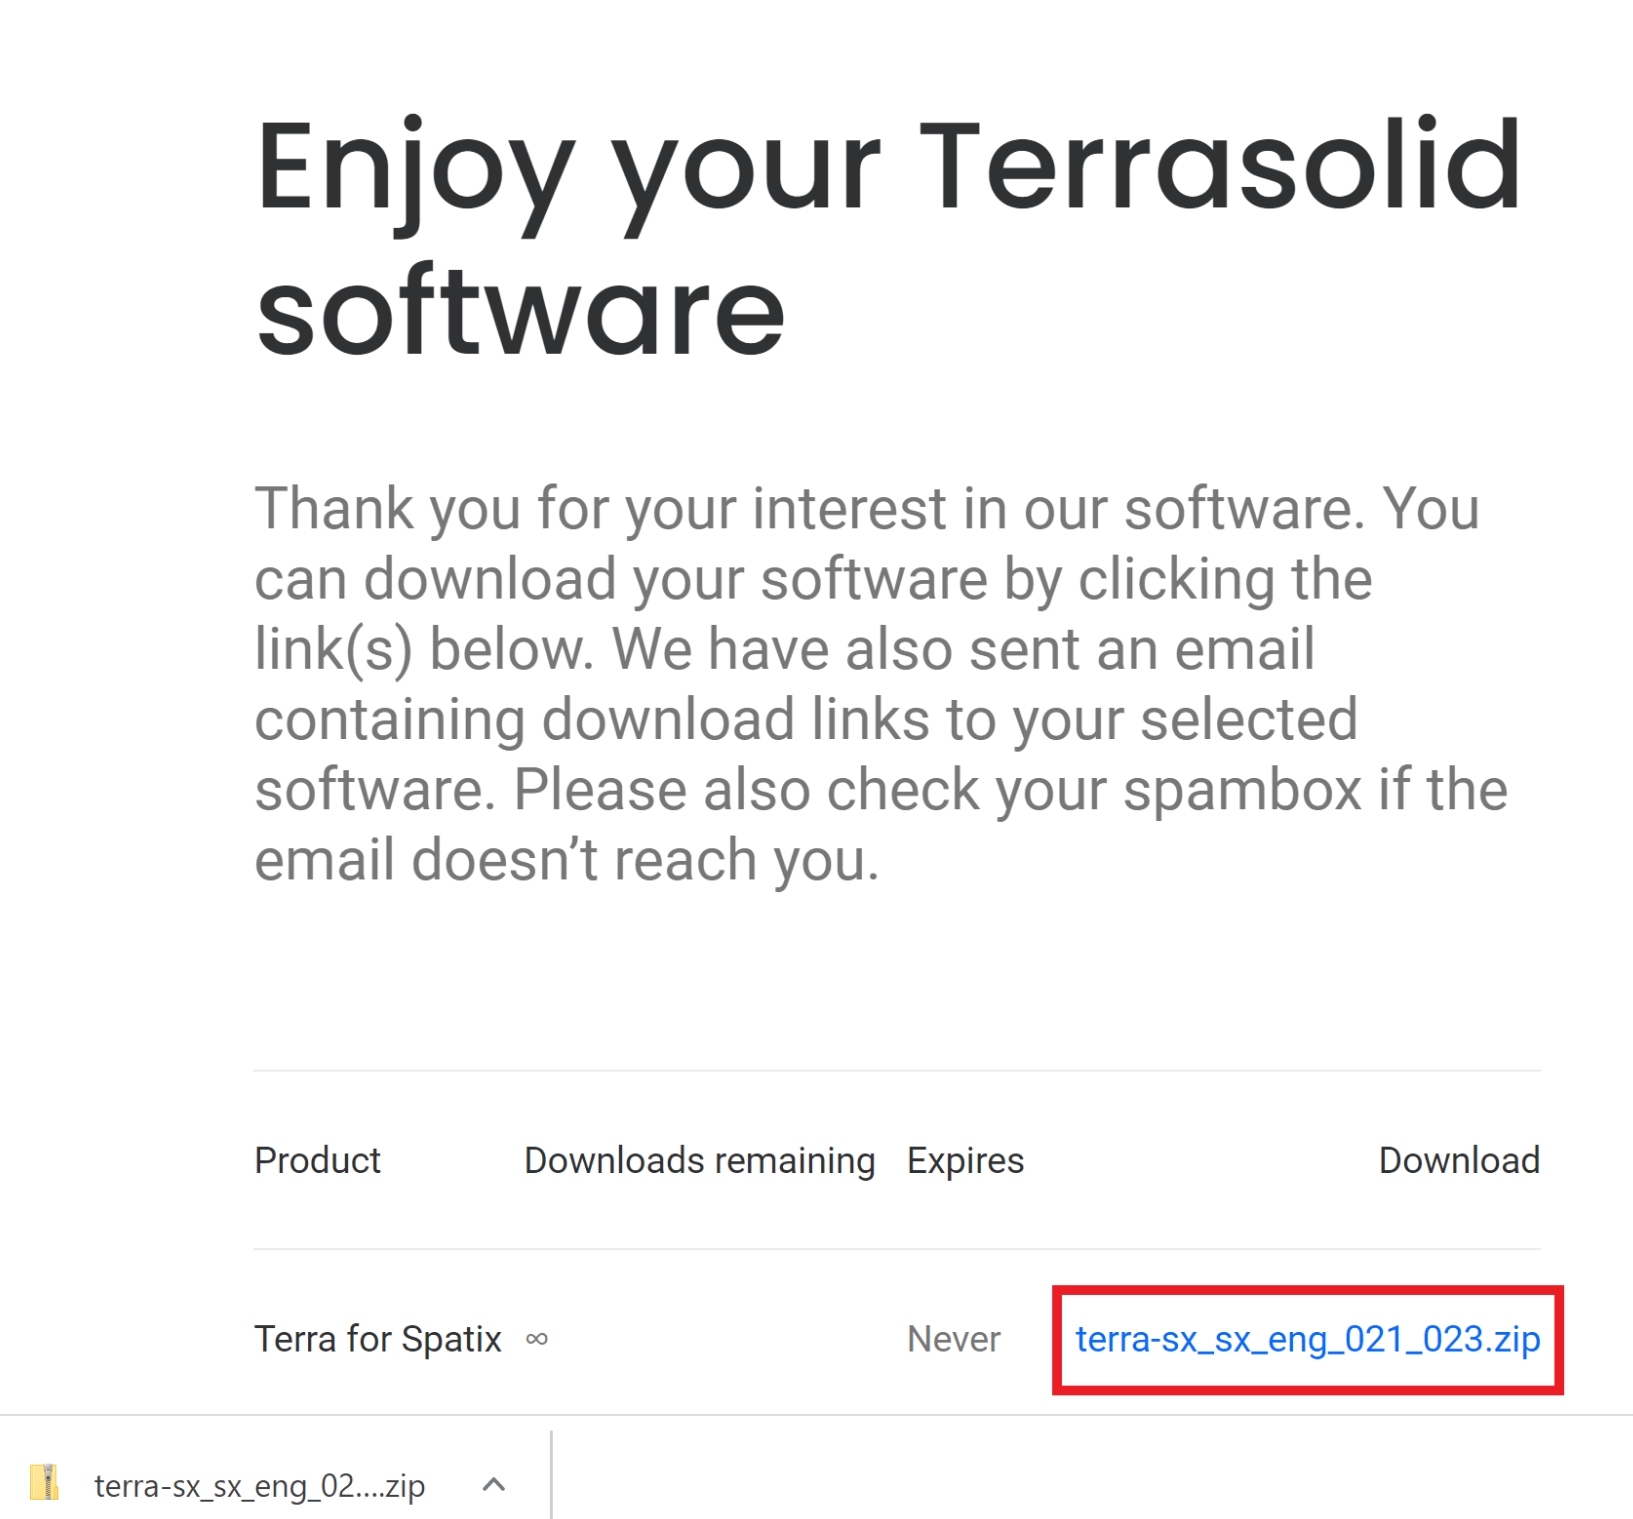Click the infinity symbol for remaining downloads
This screenshot has height=1519, width=1633.
(537, 1339)
